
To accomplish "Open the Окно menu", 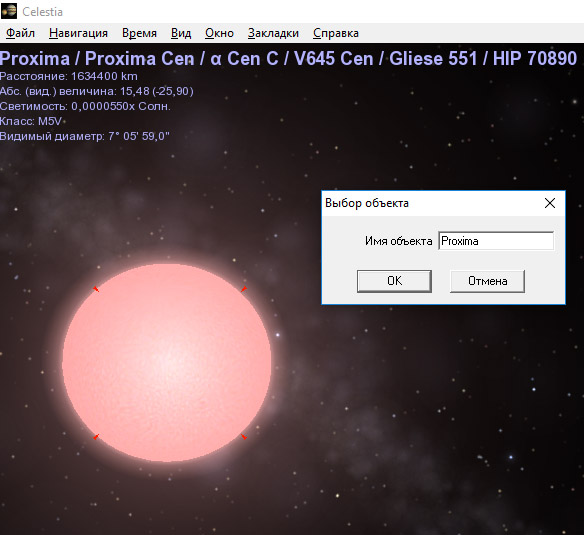I will [x=219, y=33].
